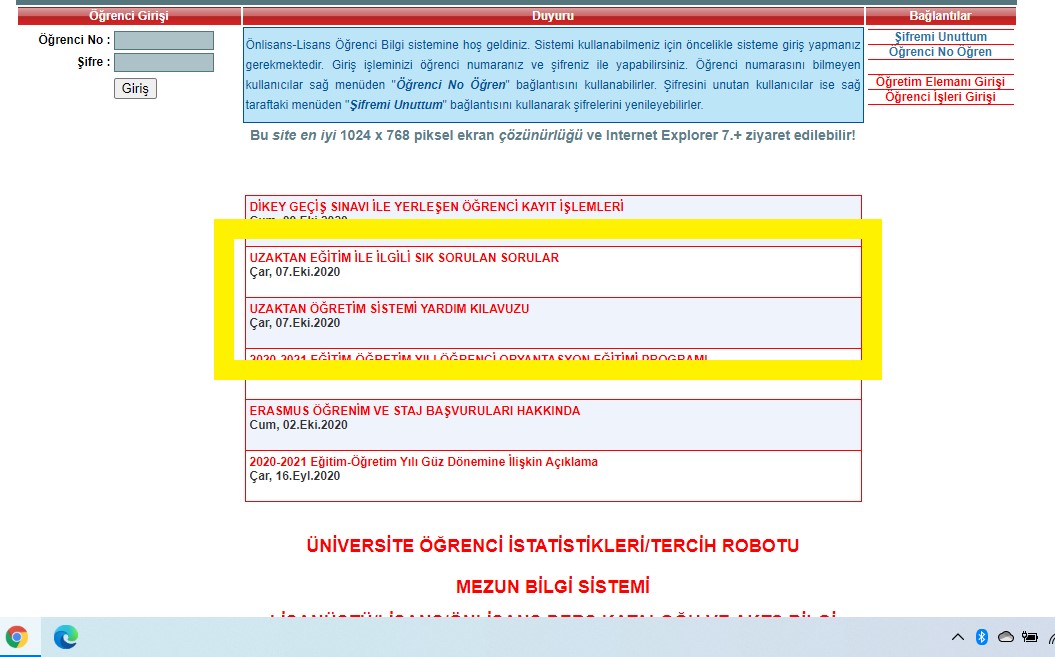This screenshot has width=1055, height=657.
Task: Click the Öğrenci No input field
Action: [164, 41]
